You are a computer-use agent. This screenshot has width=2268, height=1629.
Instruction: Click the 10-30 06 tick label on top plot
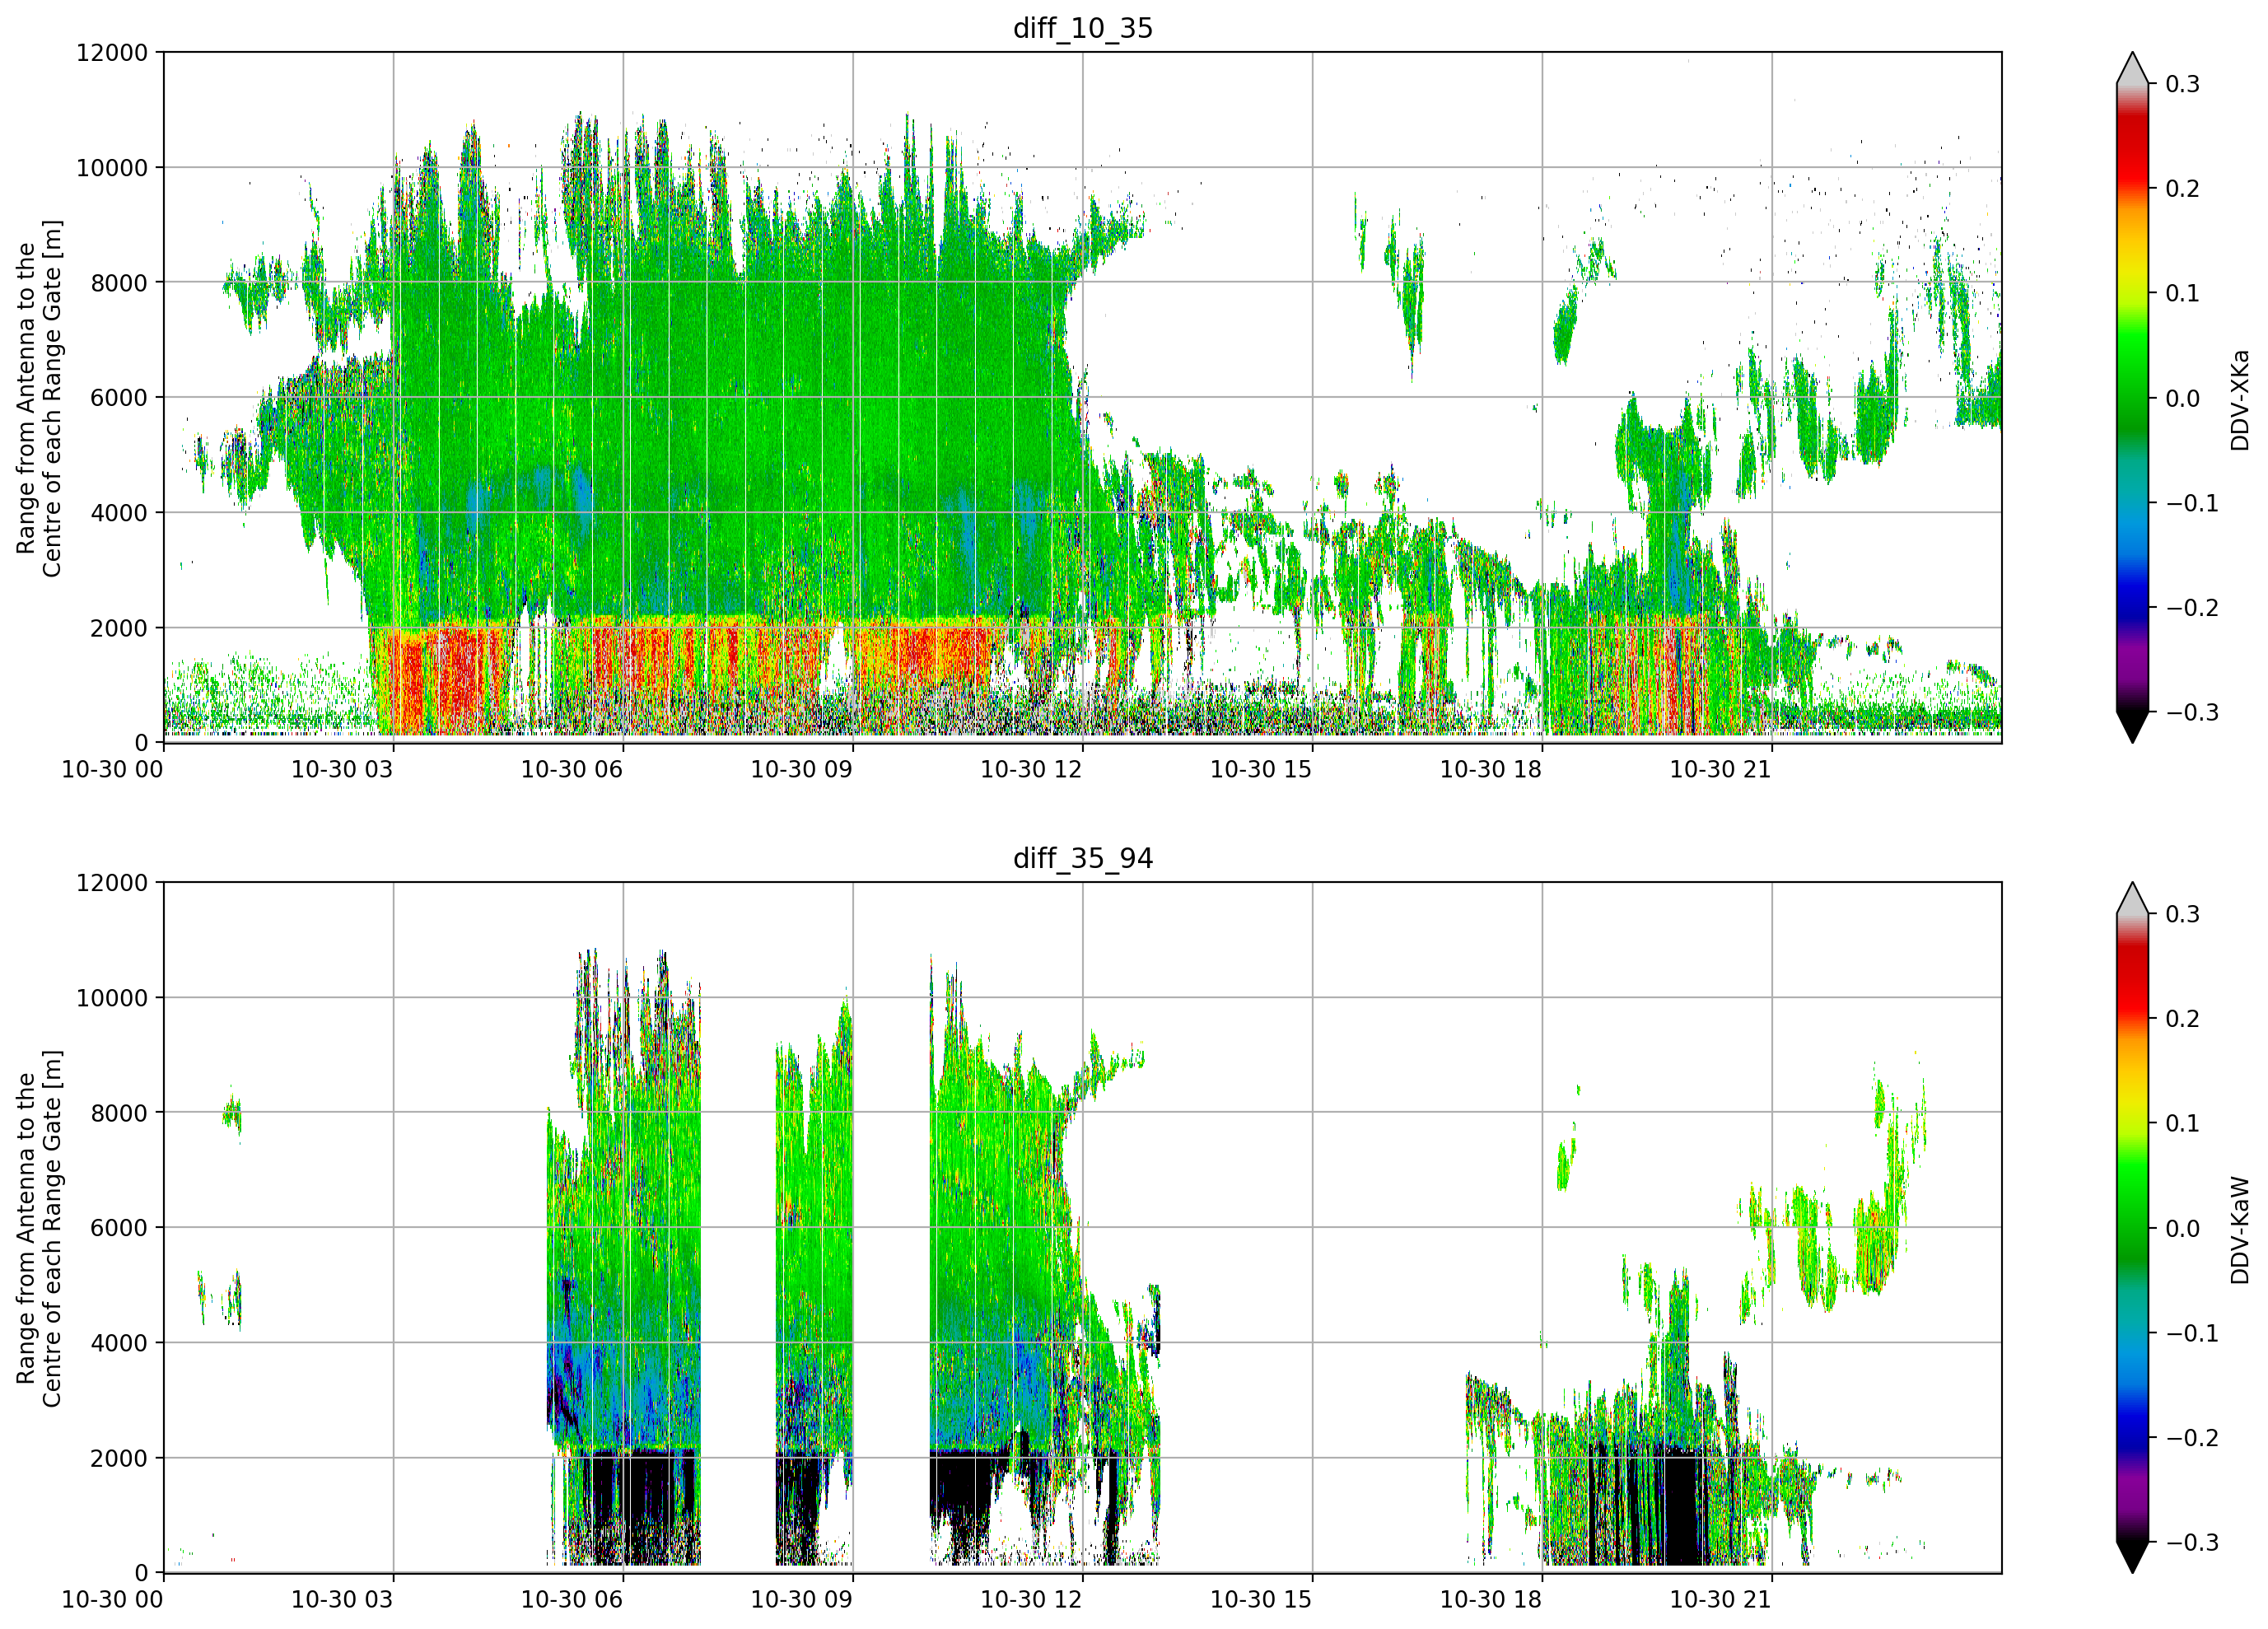[572, 769]
